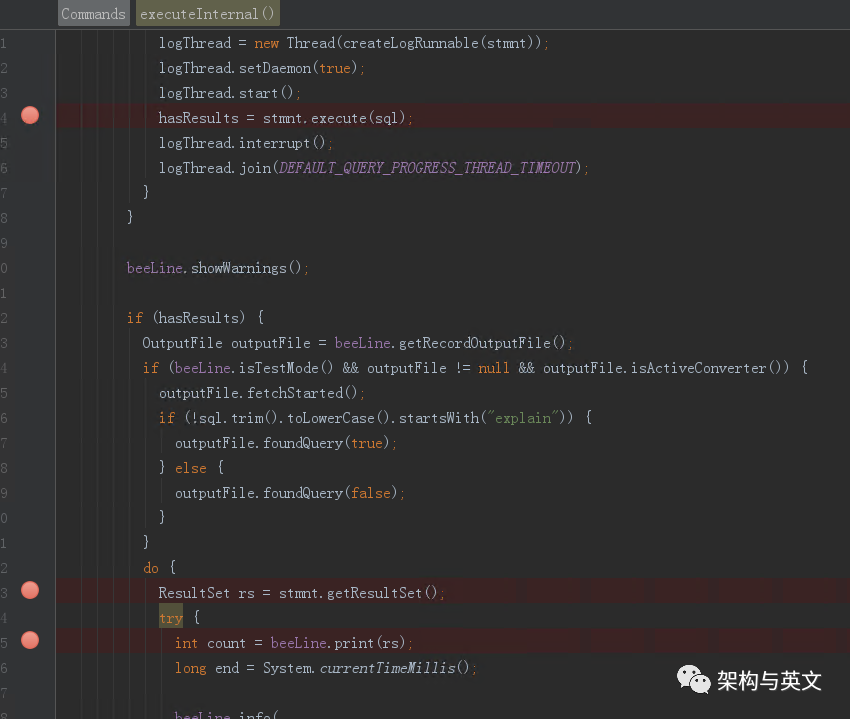Click isActiveConverter method call
This screenshot has width=850, height=719.
pos(698,368)
